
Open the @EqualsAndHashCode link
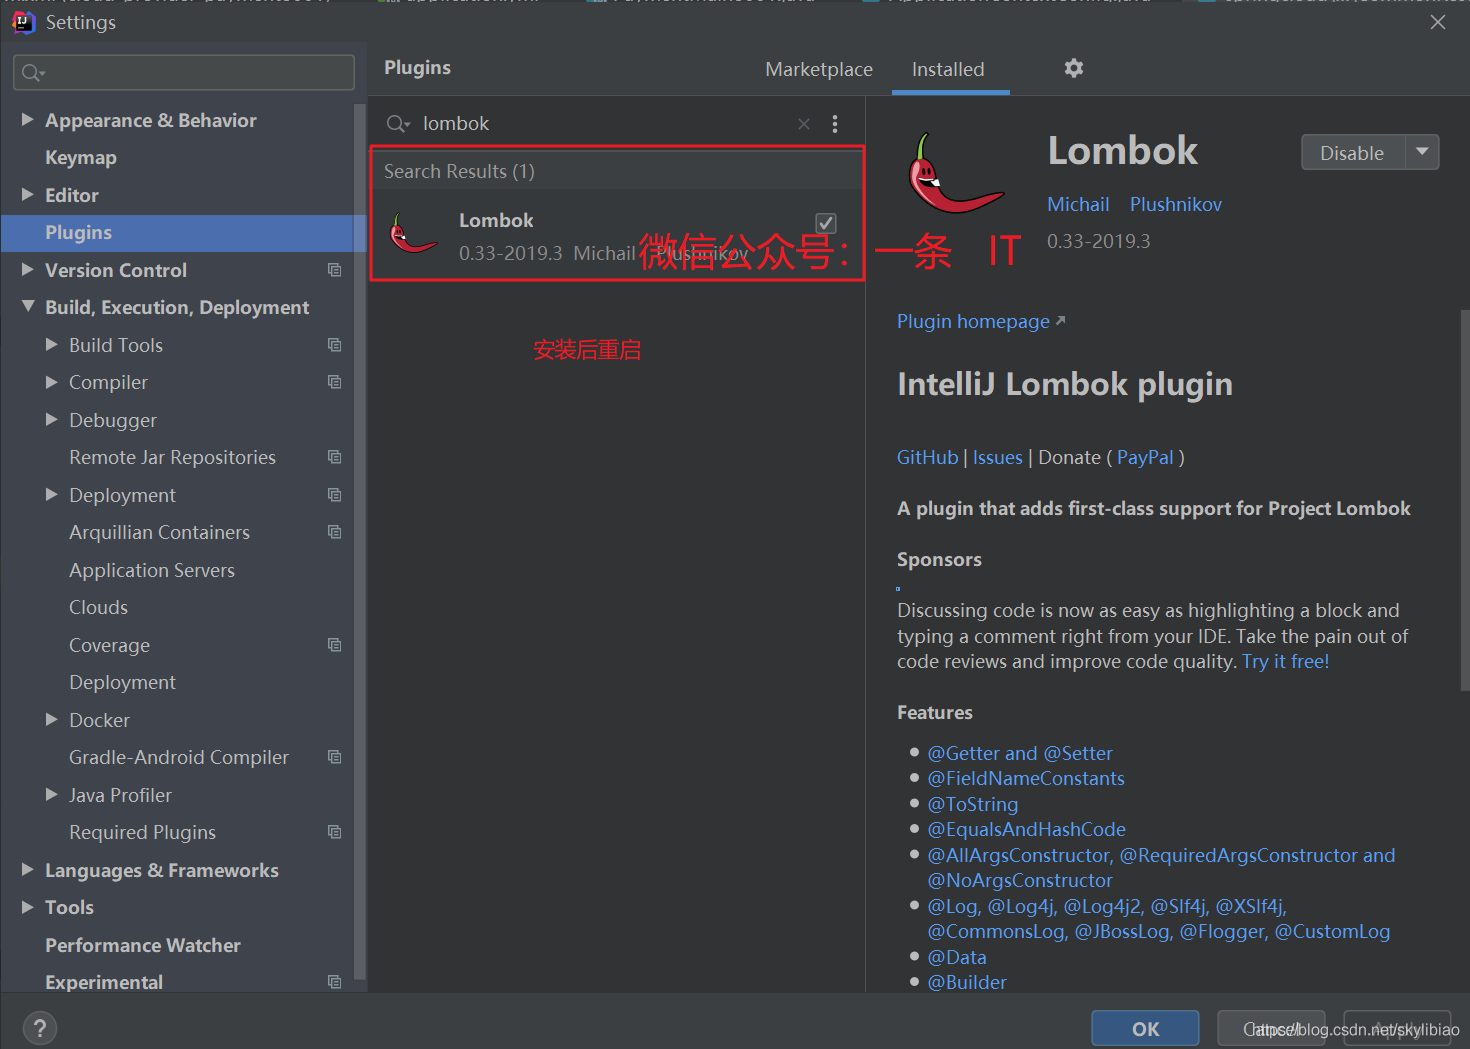1027,829
